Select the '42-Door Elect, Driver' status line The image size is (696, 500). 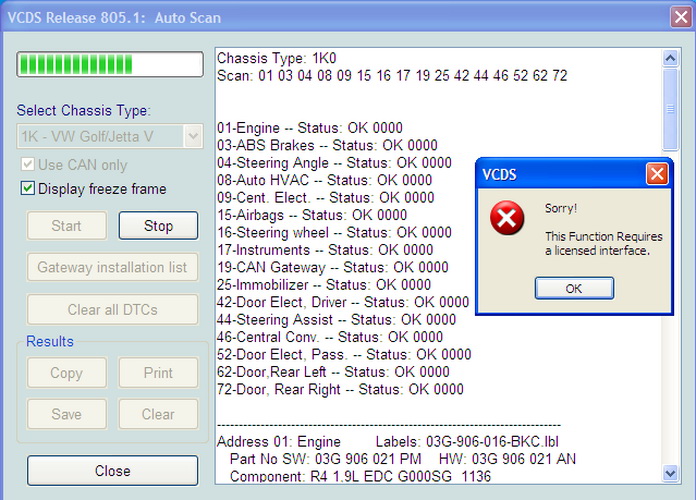coord(343,302)
